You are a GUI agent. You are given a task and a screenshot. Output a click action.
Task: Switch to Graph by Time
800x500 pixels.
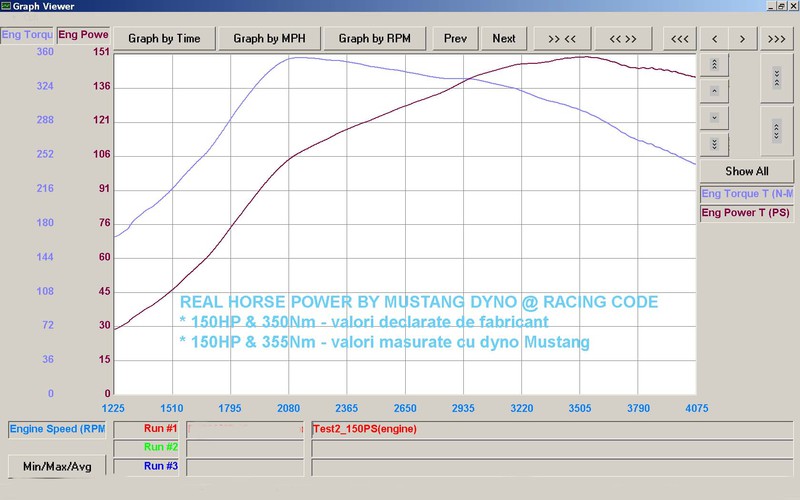(x=164, y=39)
